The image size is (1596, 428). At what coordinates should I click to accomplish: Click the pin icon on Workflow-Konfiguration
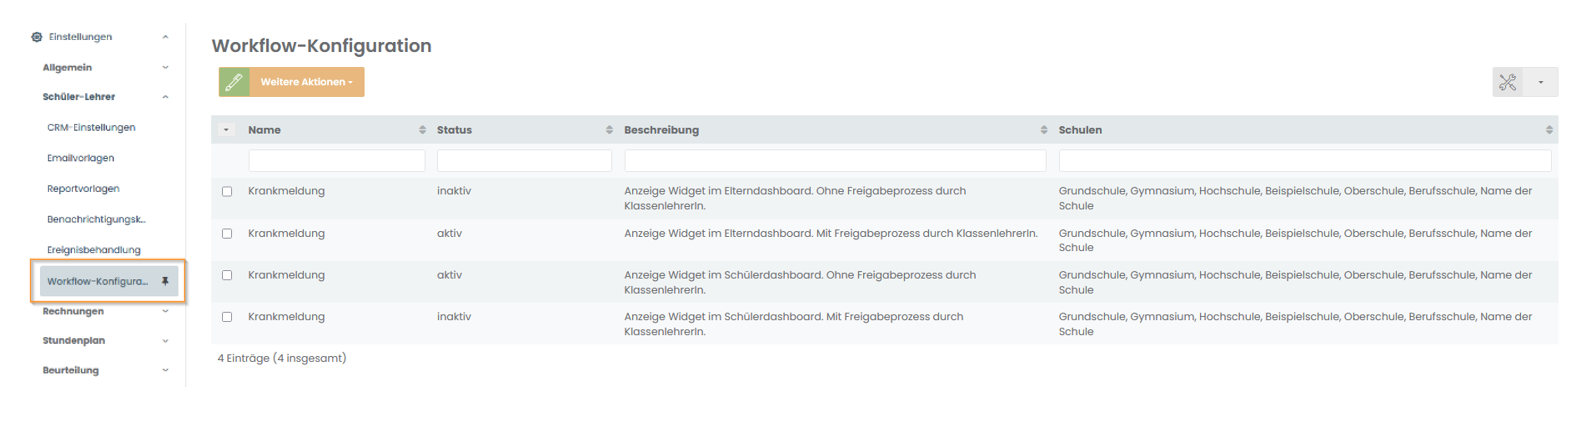[x=165, y=282]
